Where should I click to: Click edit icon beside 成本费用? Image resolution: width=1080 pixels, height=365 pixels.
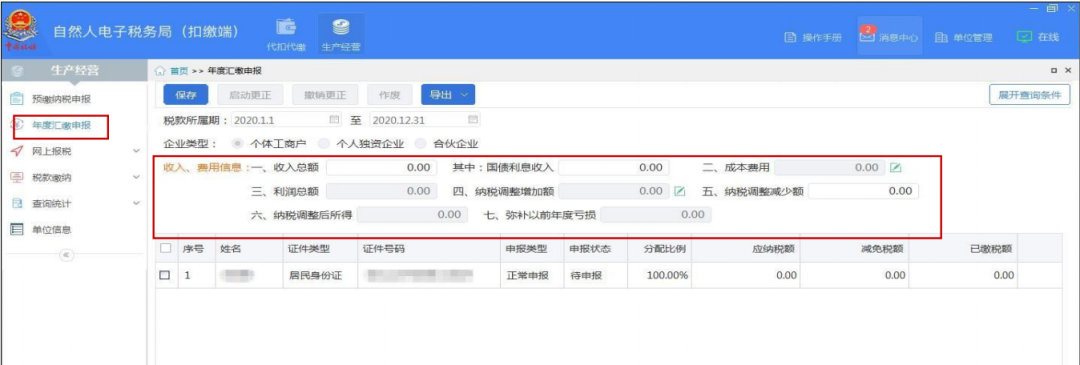(x=895, y=168)
